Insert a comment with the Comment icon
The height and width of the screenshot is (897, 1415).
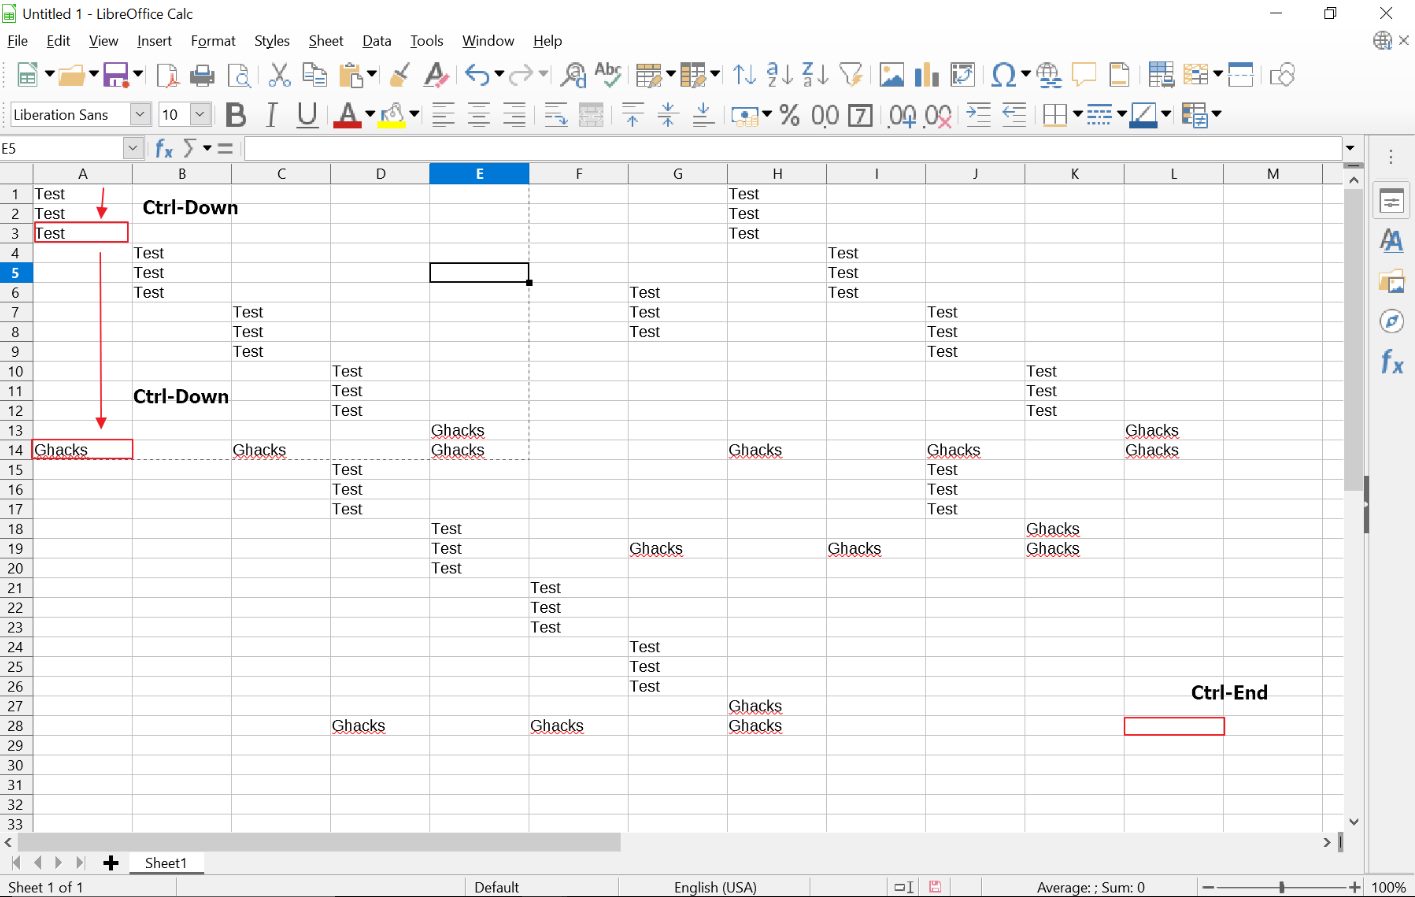tap(1083, 74)
